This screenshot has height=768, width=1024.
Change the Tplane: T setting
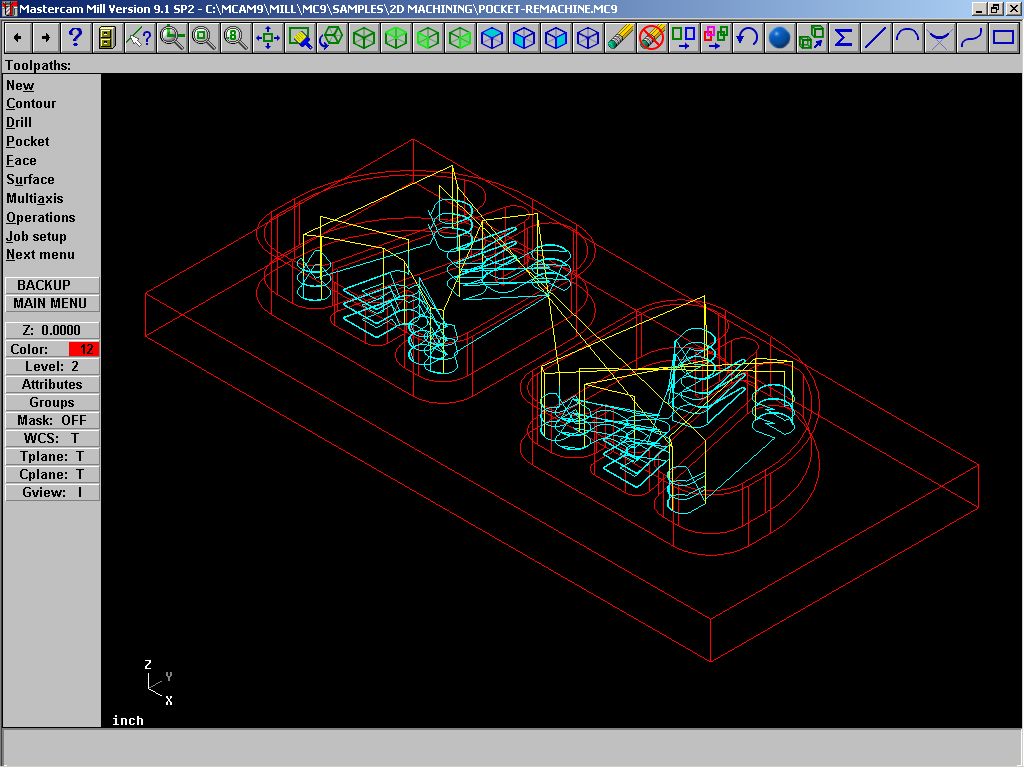click(52, 456)
